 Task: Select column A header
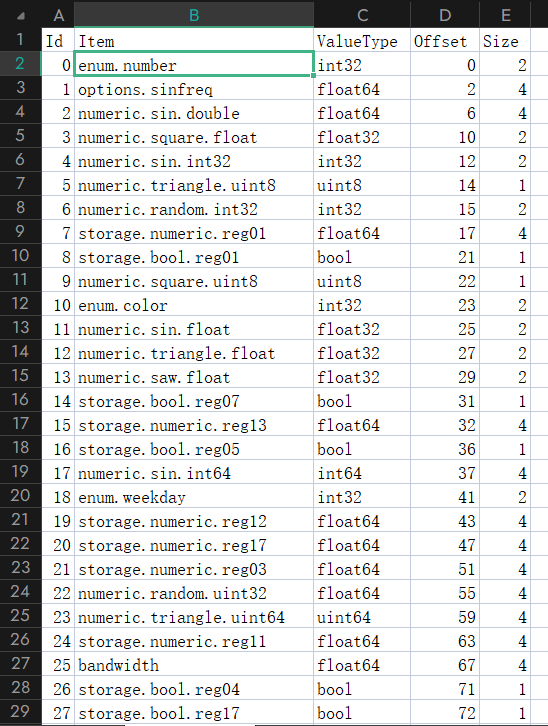[x=58, y=14]
